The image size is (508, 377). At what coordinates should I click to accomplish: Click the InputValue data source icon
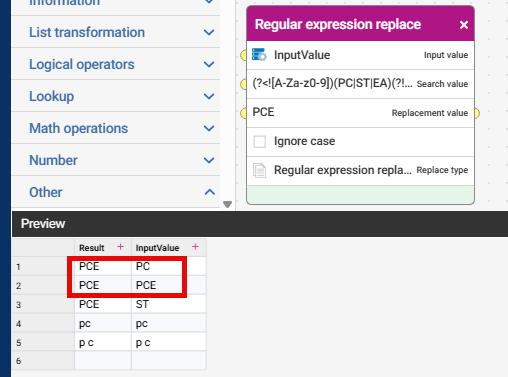point(259,55)
